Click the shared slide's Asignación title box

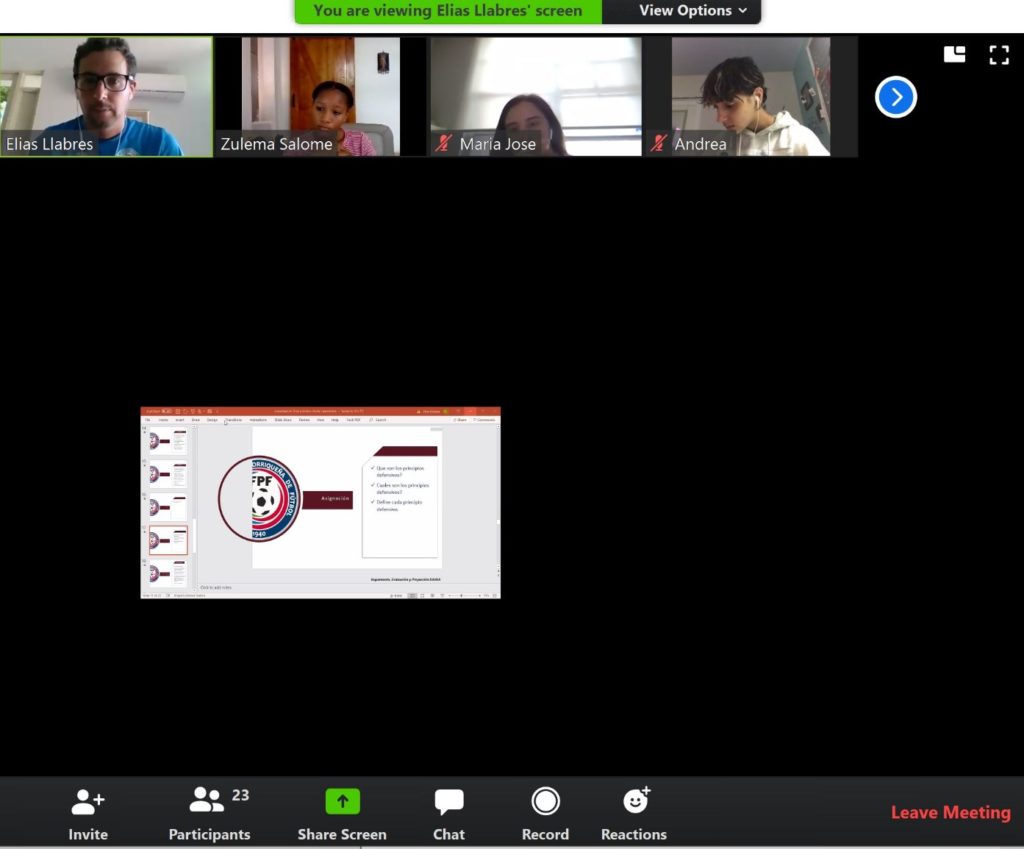(x=335, y=498)
